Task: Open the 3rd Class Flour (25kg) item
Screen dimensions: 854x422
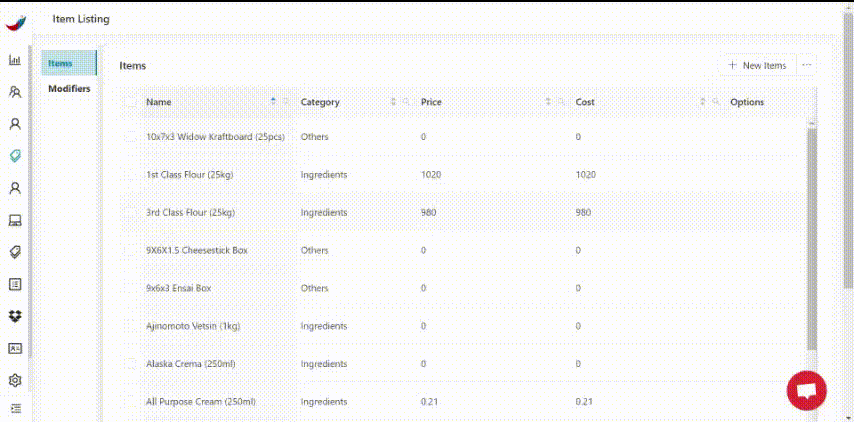Action: click(190, 212)
